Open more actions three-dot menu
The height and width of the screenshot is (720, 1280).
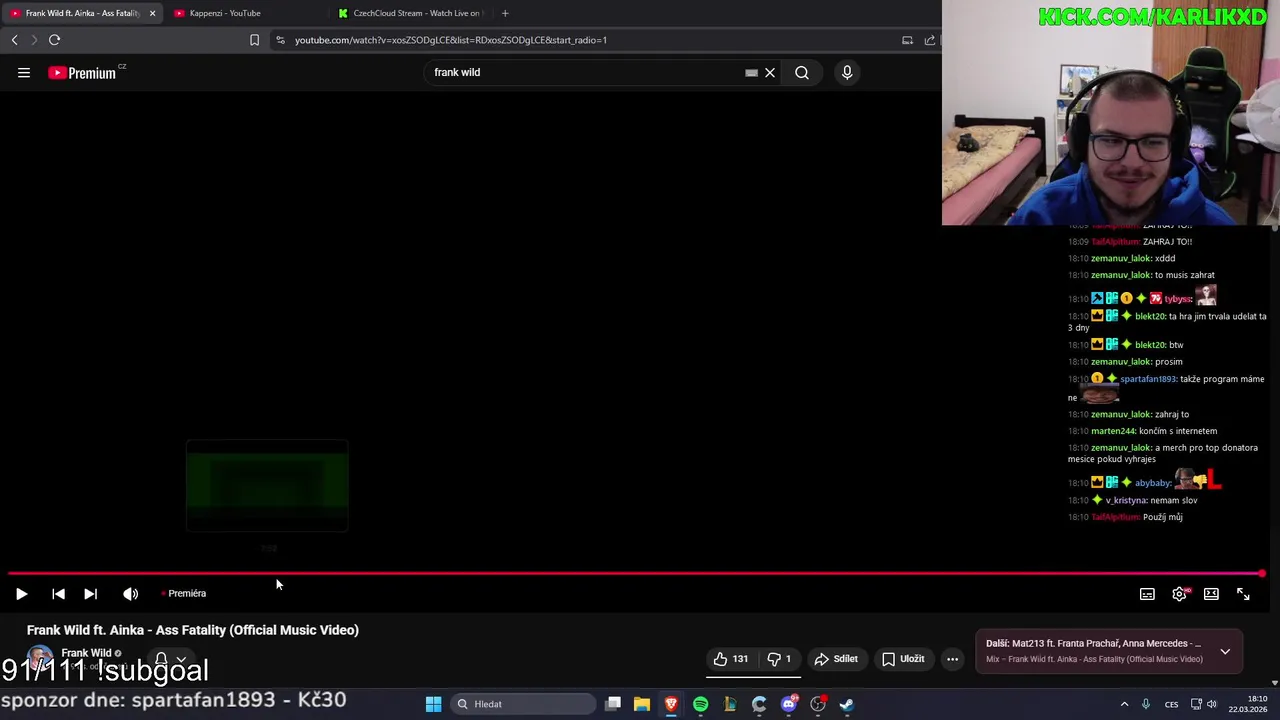(952, 659)
